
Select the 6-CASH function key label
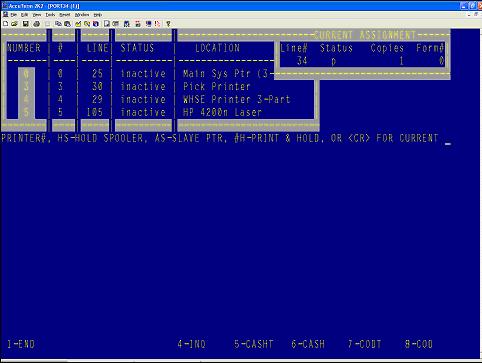pos(308,344)
